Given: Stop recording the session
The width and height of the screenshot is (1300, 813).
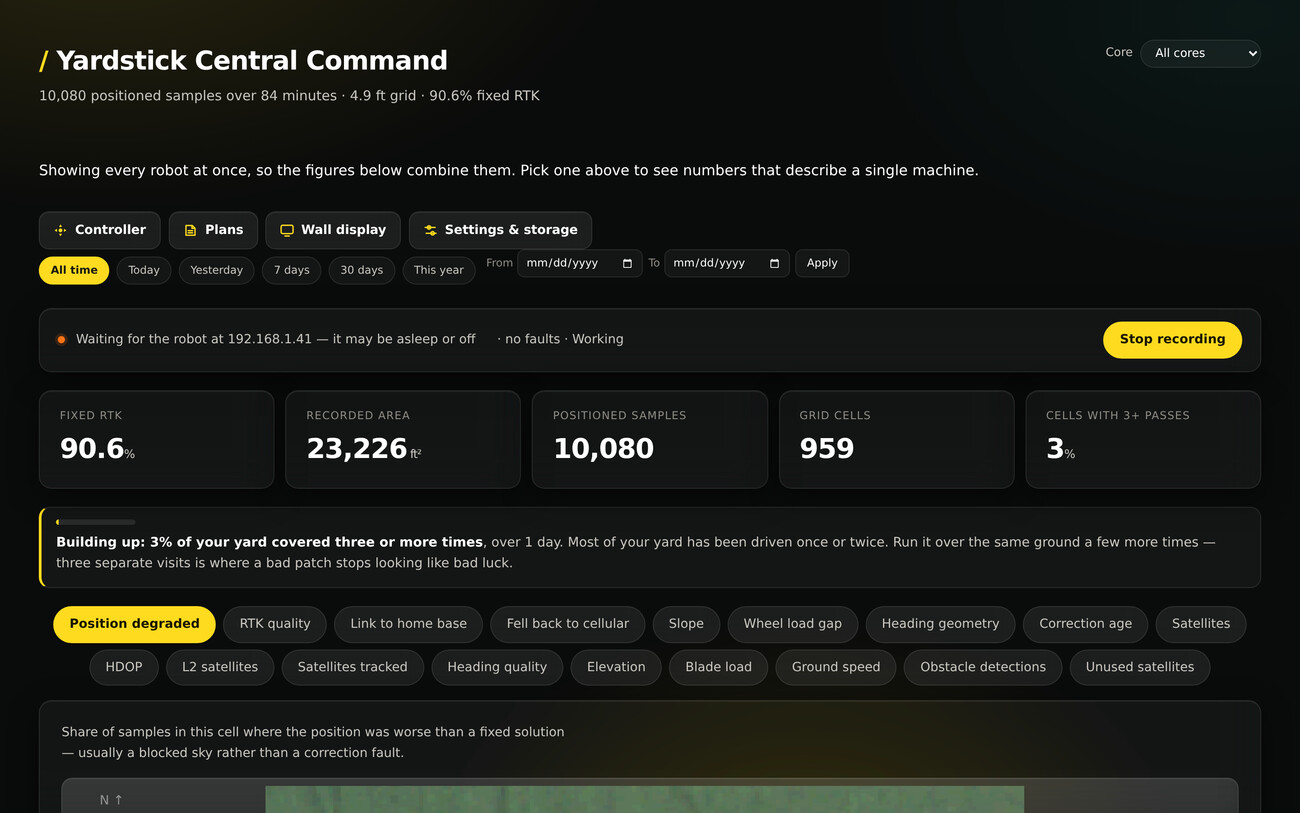Looking at the screenshot, I should click(x=1172, y=340).
